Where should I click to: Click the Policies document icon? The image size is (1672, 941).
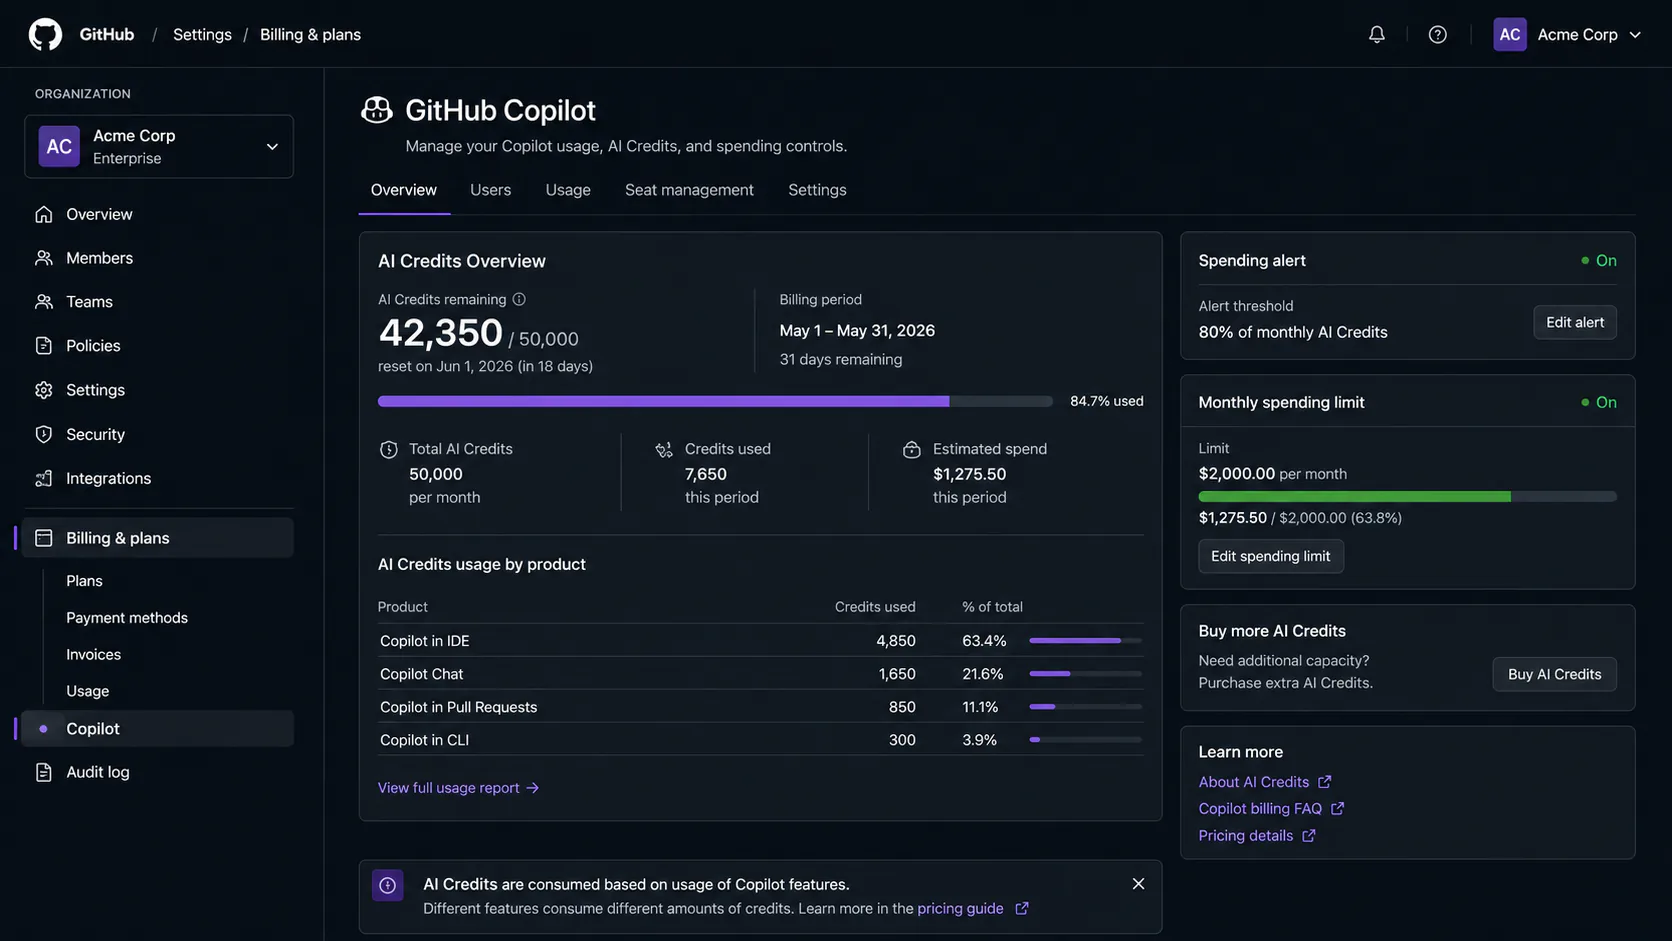point(43,346)
